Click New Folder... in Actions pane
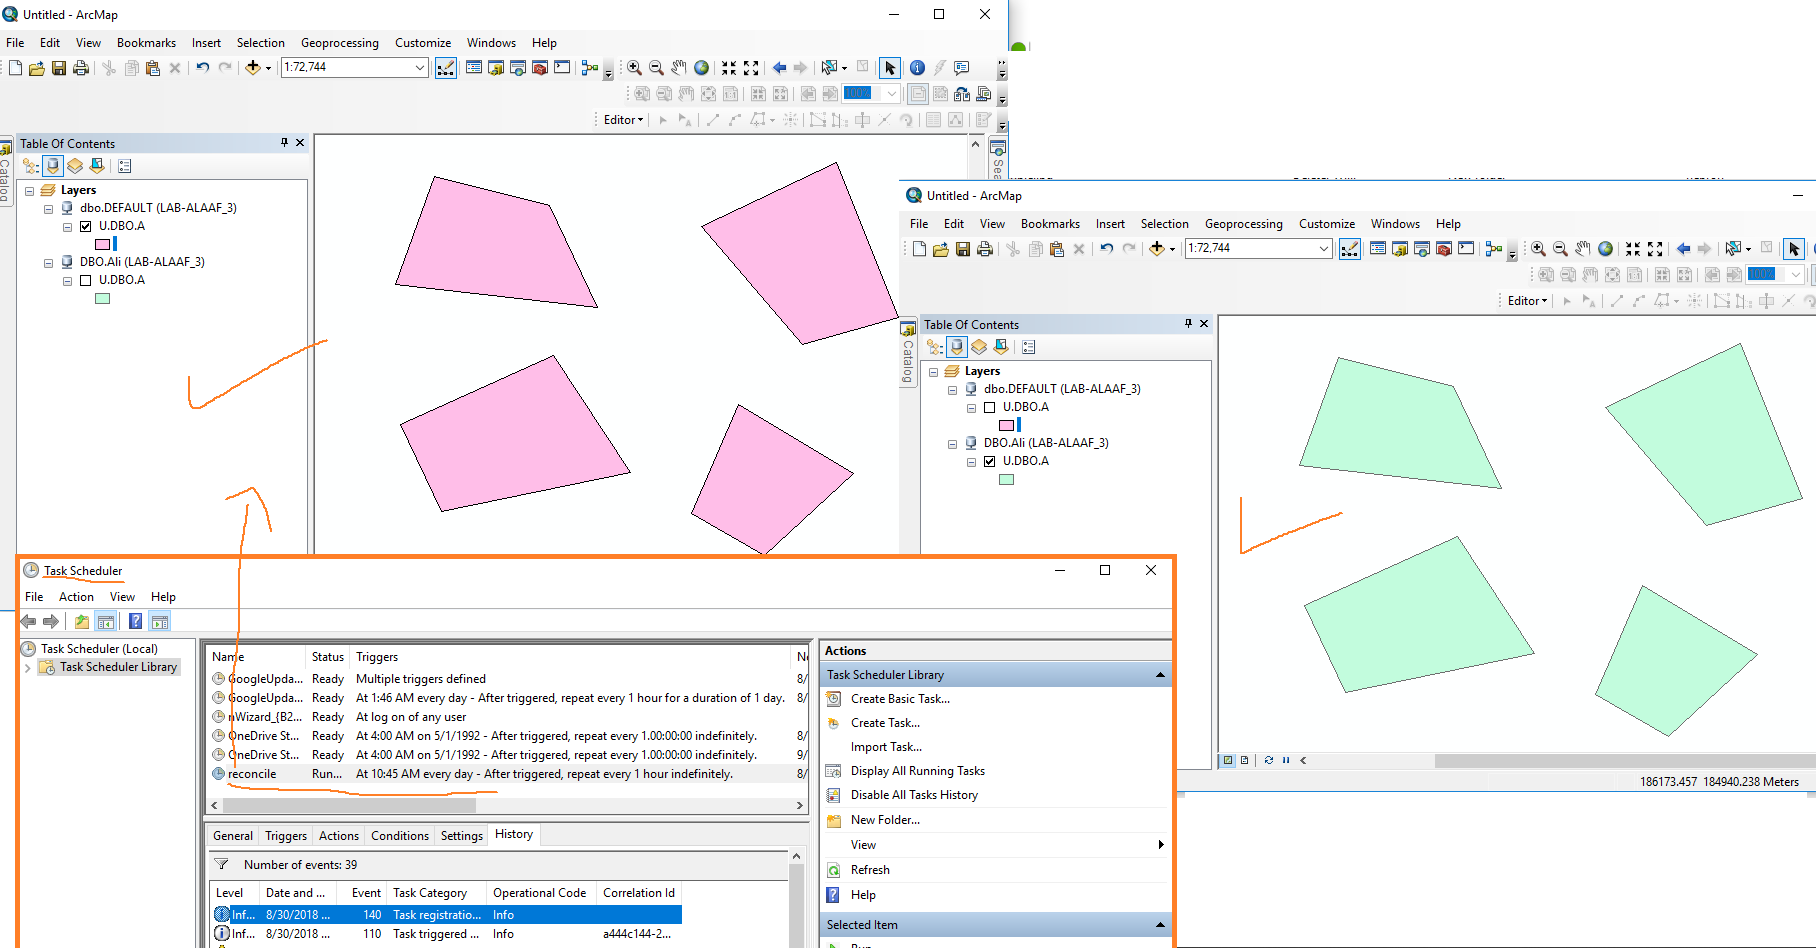The width and height of the screenshot is (1816, 948). pos(885,820)
